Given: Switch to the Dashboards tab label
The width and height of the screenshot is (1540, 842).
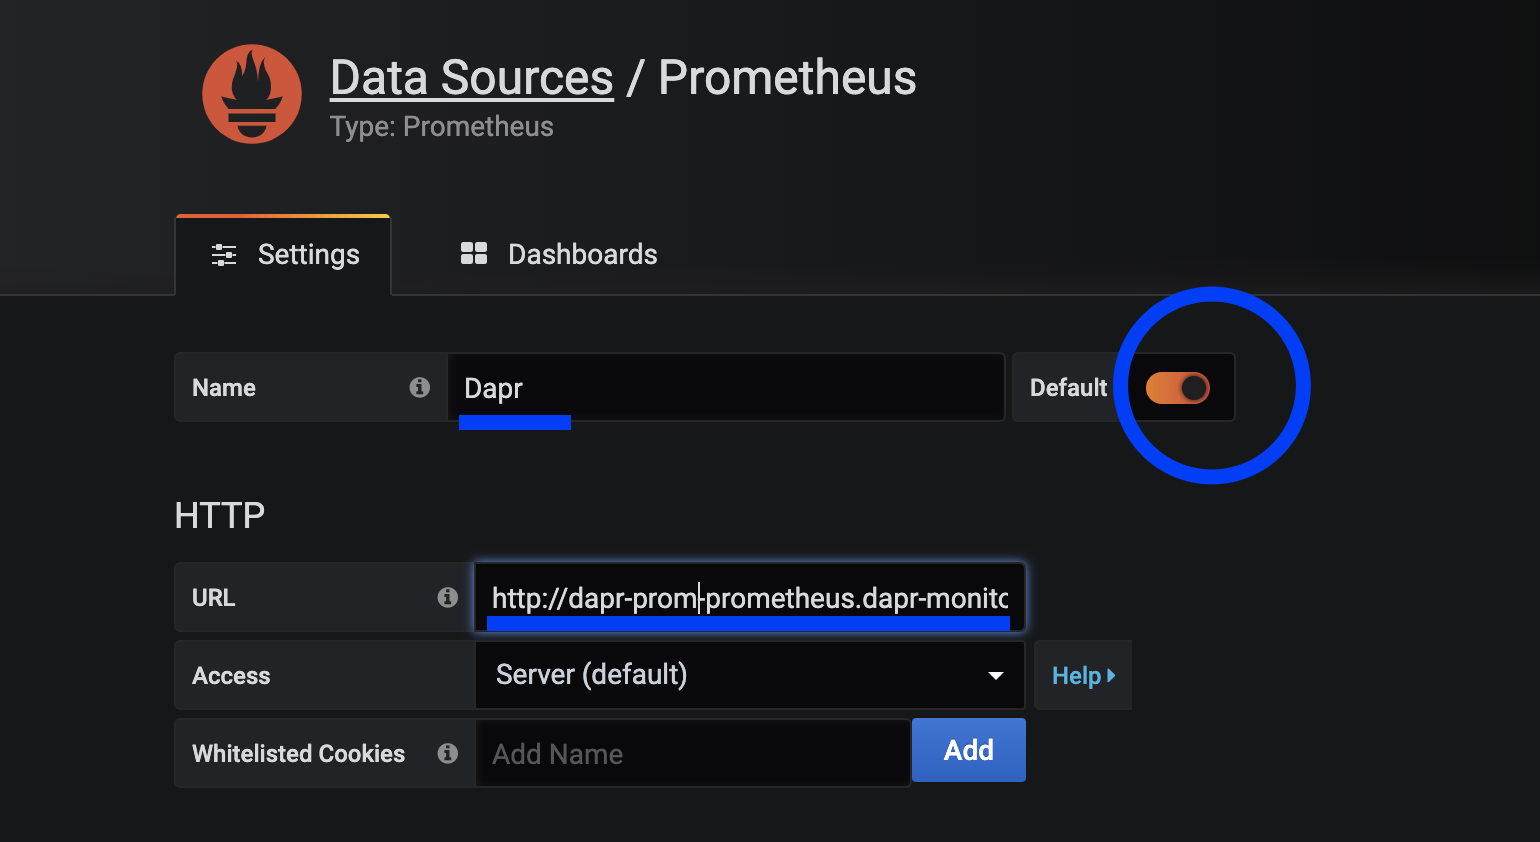Looking at the screenshot, I should (x=582, y=255).
